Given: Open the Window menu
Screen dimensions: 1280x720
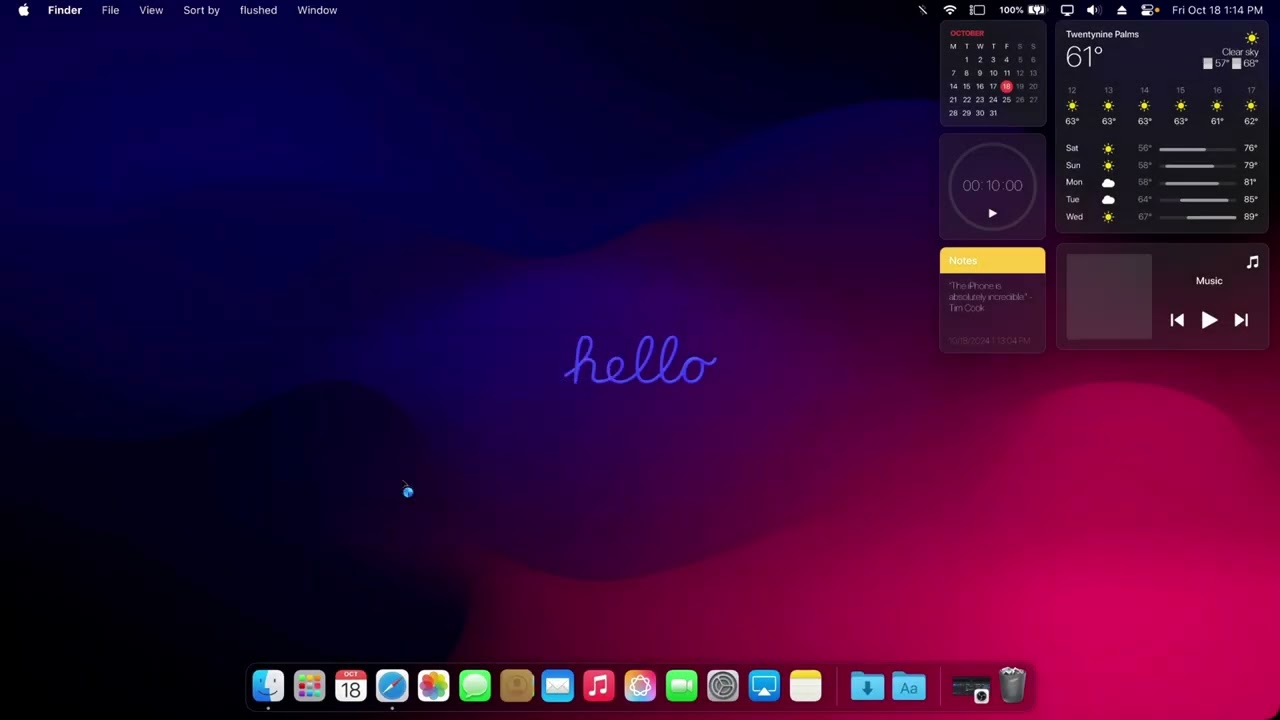Looking at the screenshot, I should point(317,10).
